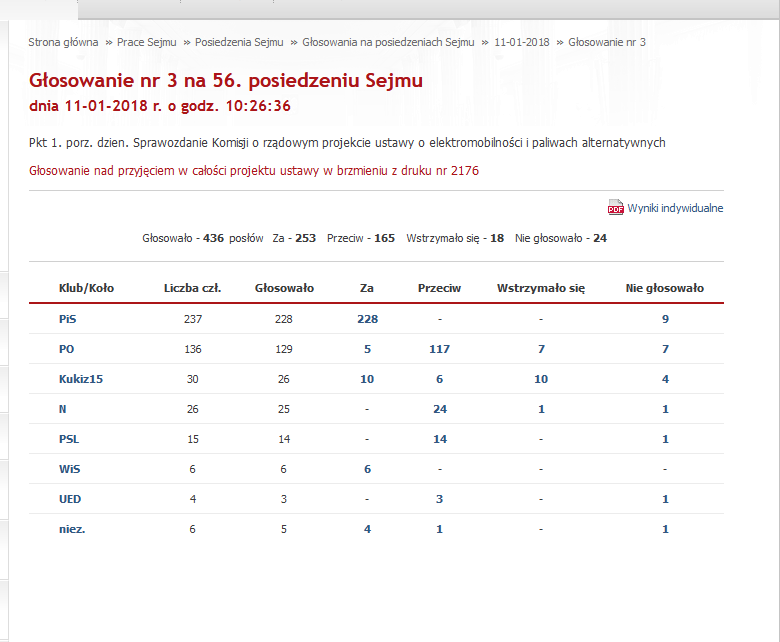Open the Kukiz15 club link
This screenshot has width=780, height=642.
coord(80,379)
